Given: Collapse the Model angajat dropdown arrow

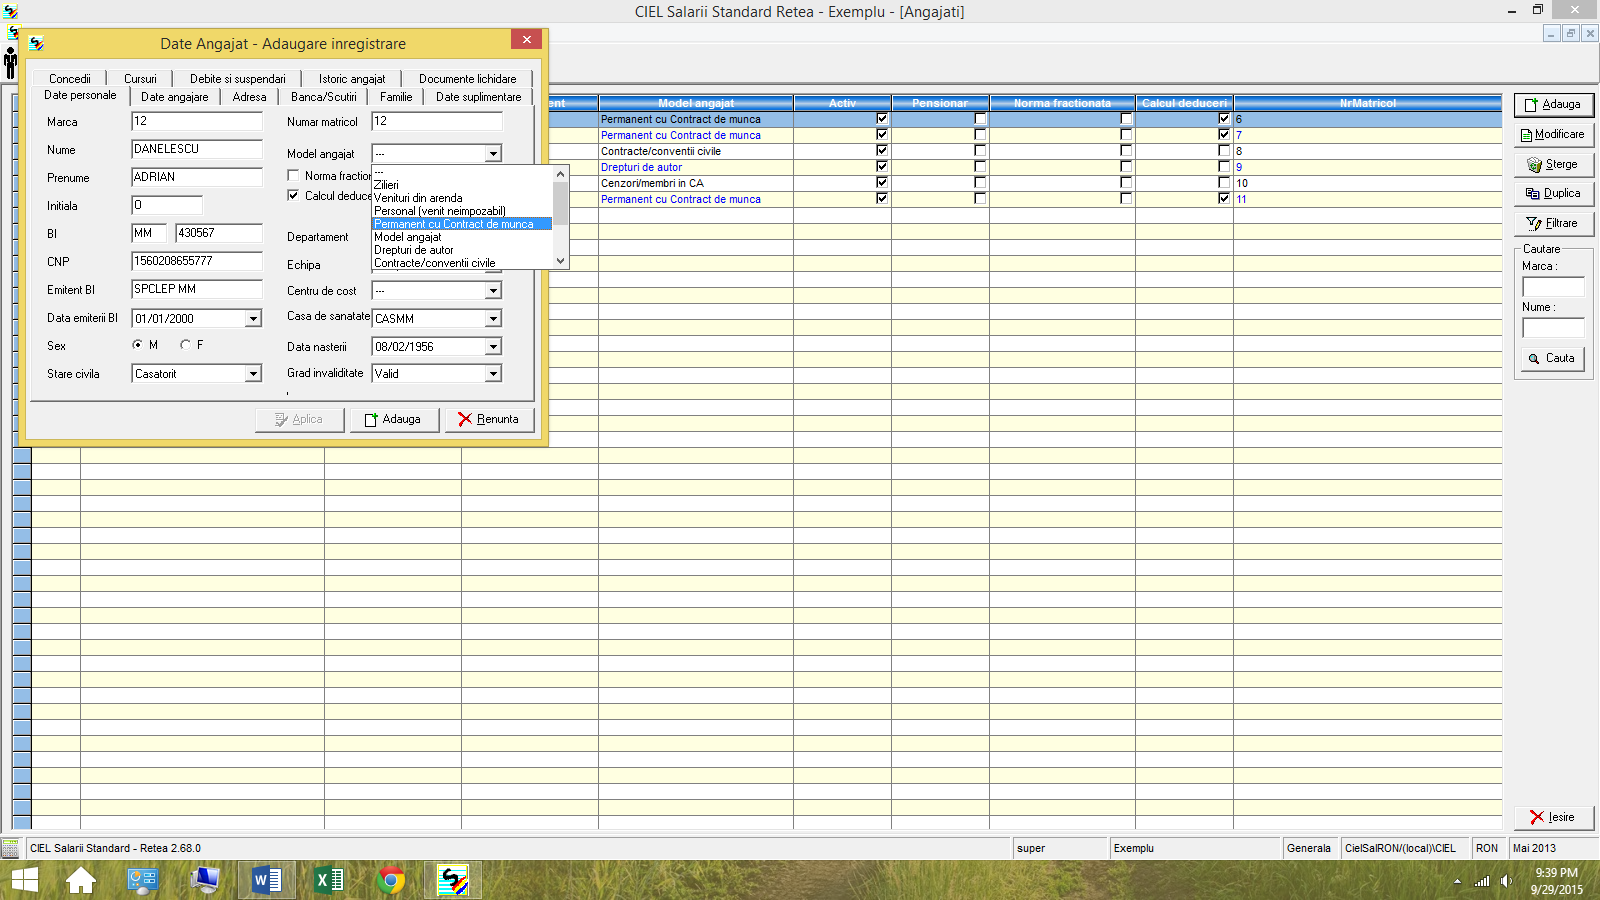Looking at the screenshot, I should (x=493, y=154).
